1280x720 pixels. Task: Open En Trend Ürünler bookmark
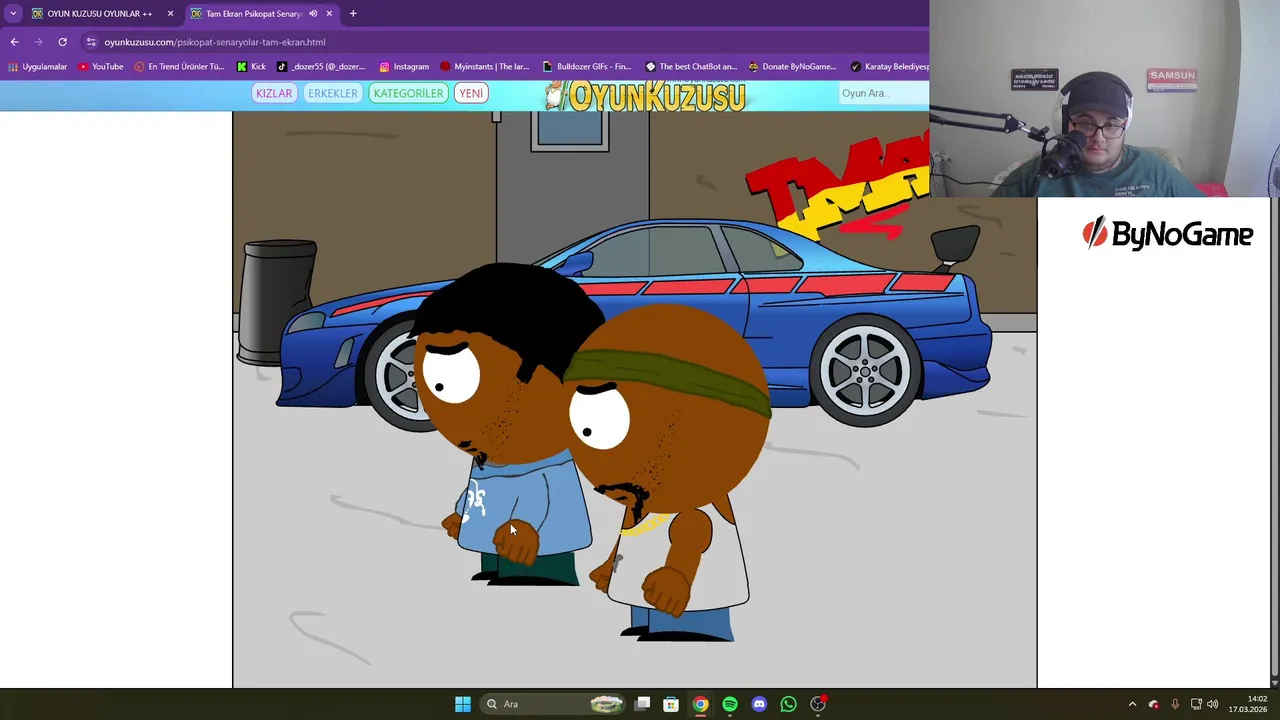[x=179, y=67]
